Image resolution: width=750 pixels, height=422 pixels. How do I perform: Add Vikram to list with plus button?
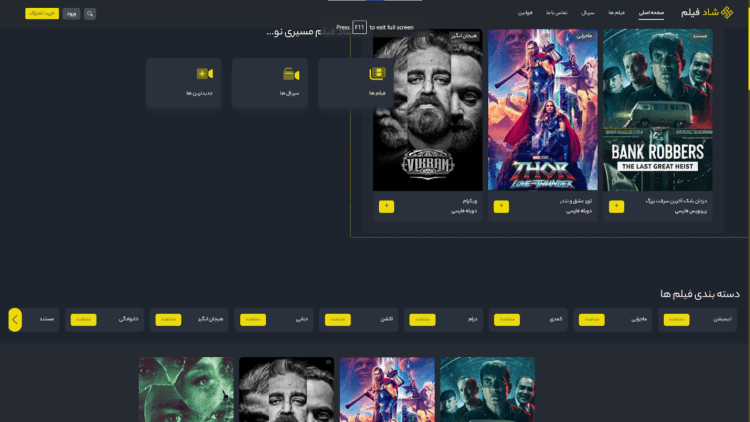pyautogui.click(x=386, y=206)
